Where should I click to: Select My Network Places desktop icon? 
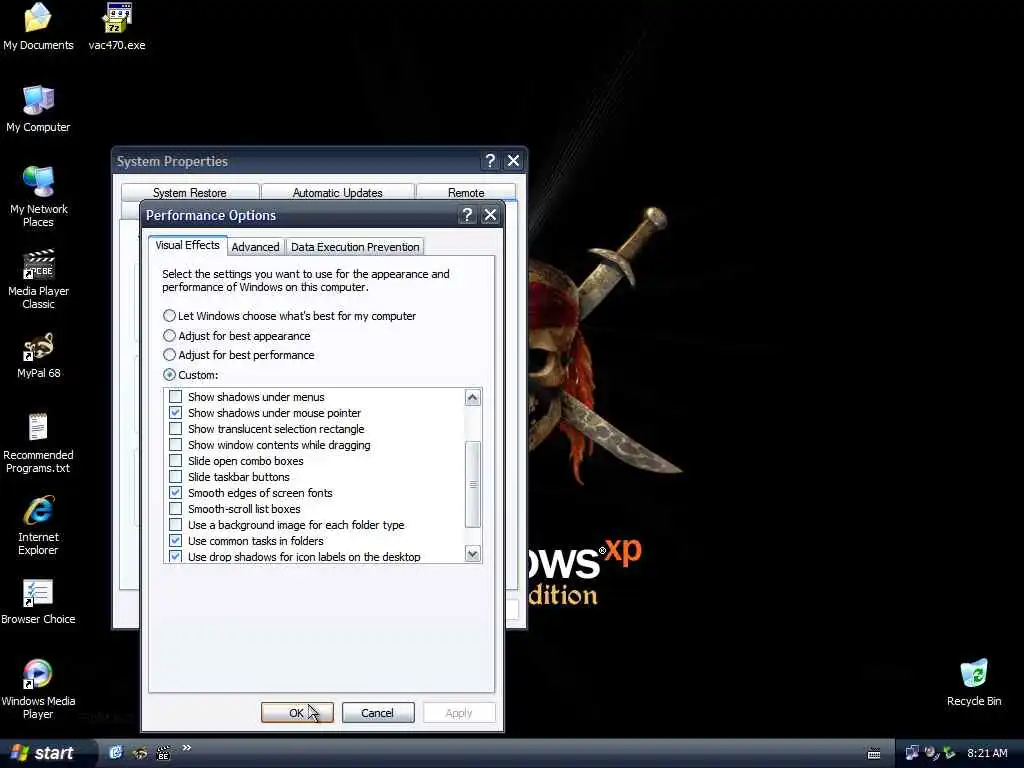click(38, 196)
